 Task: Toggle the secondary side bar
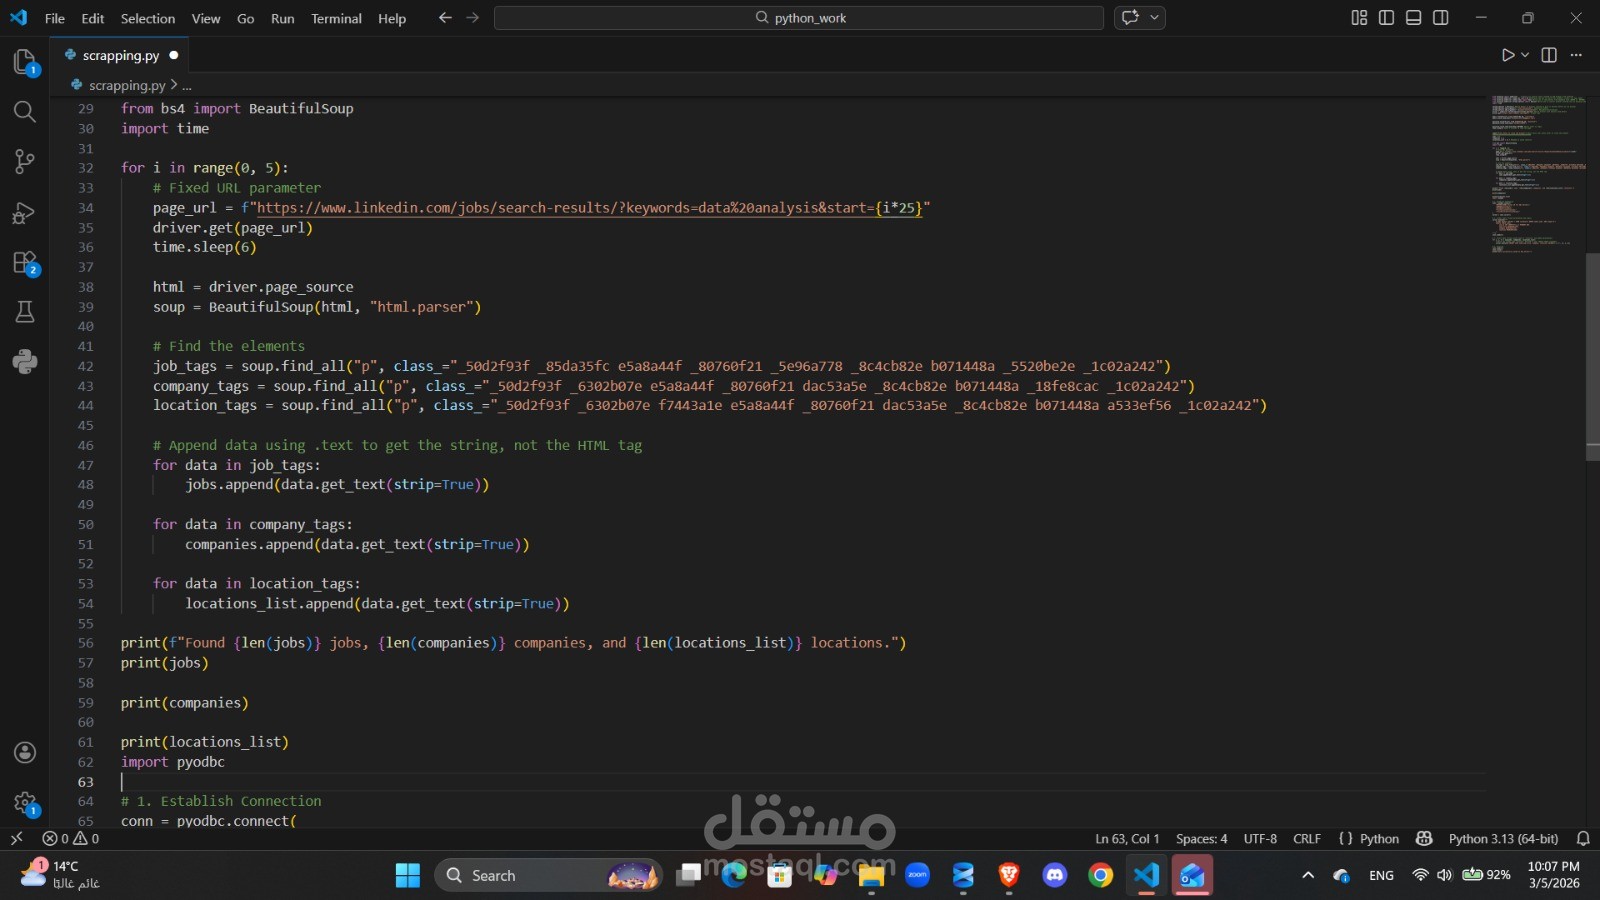[1441, 18]
